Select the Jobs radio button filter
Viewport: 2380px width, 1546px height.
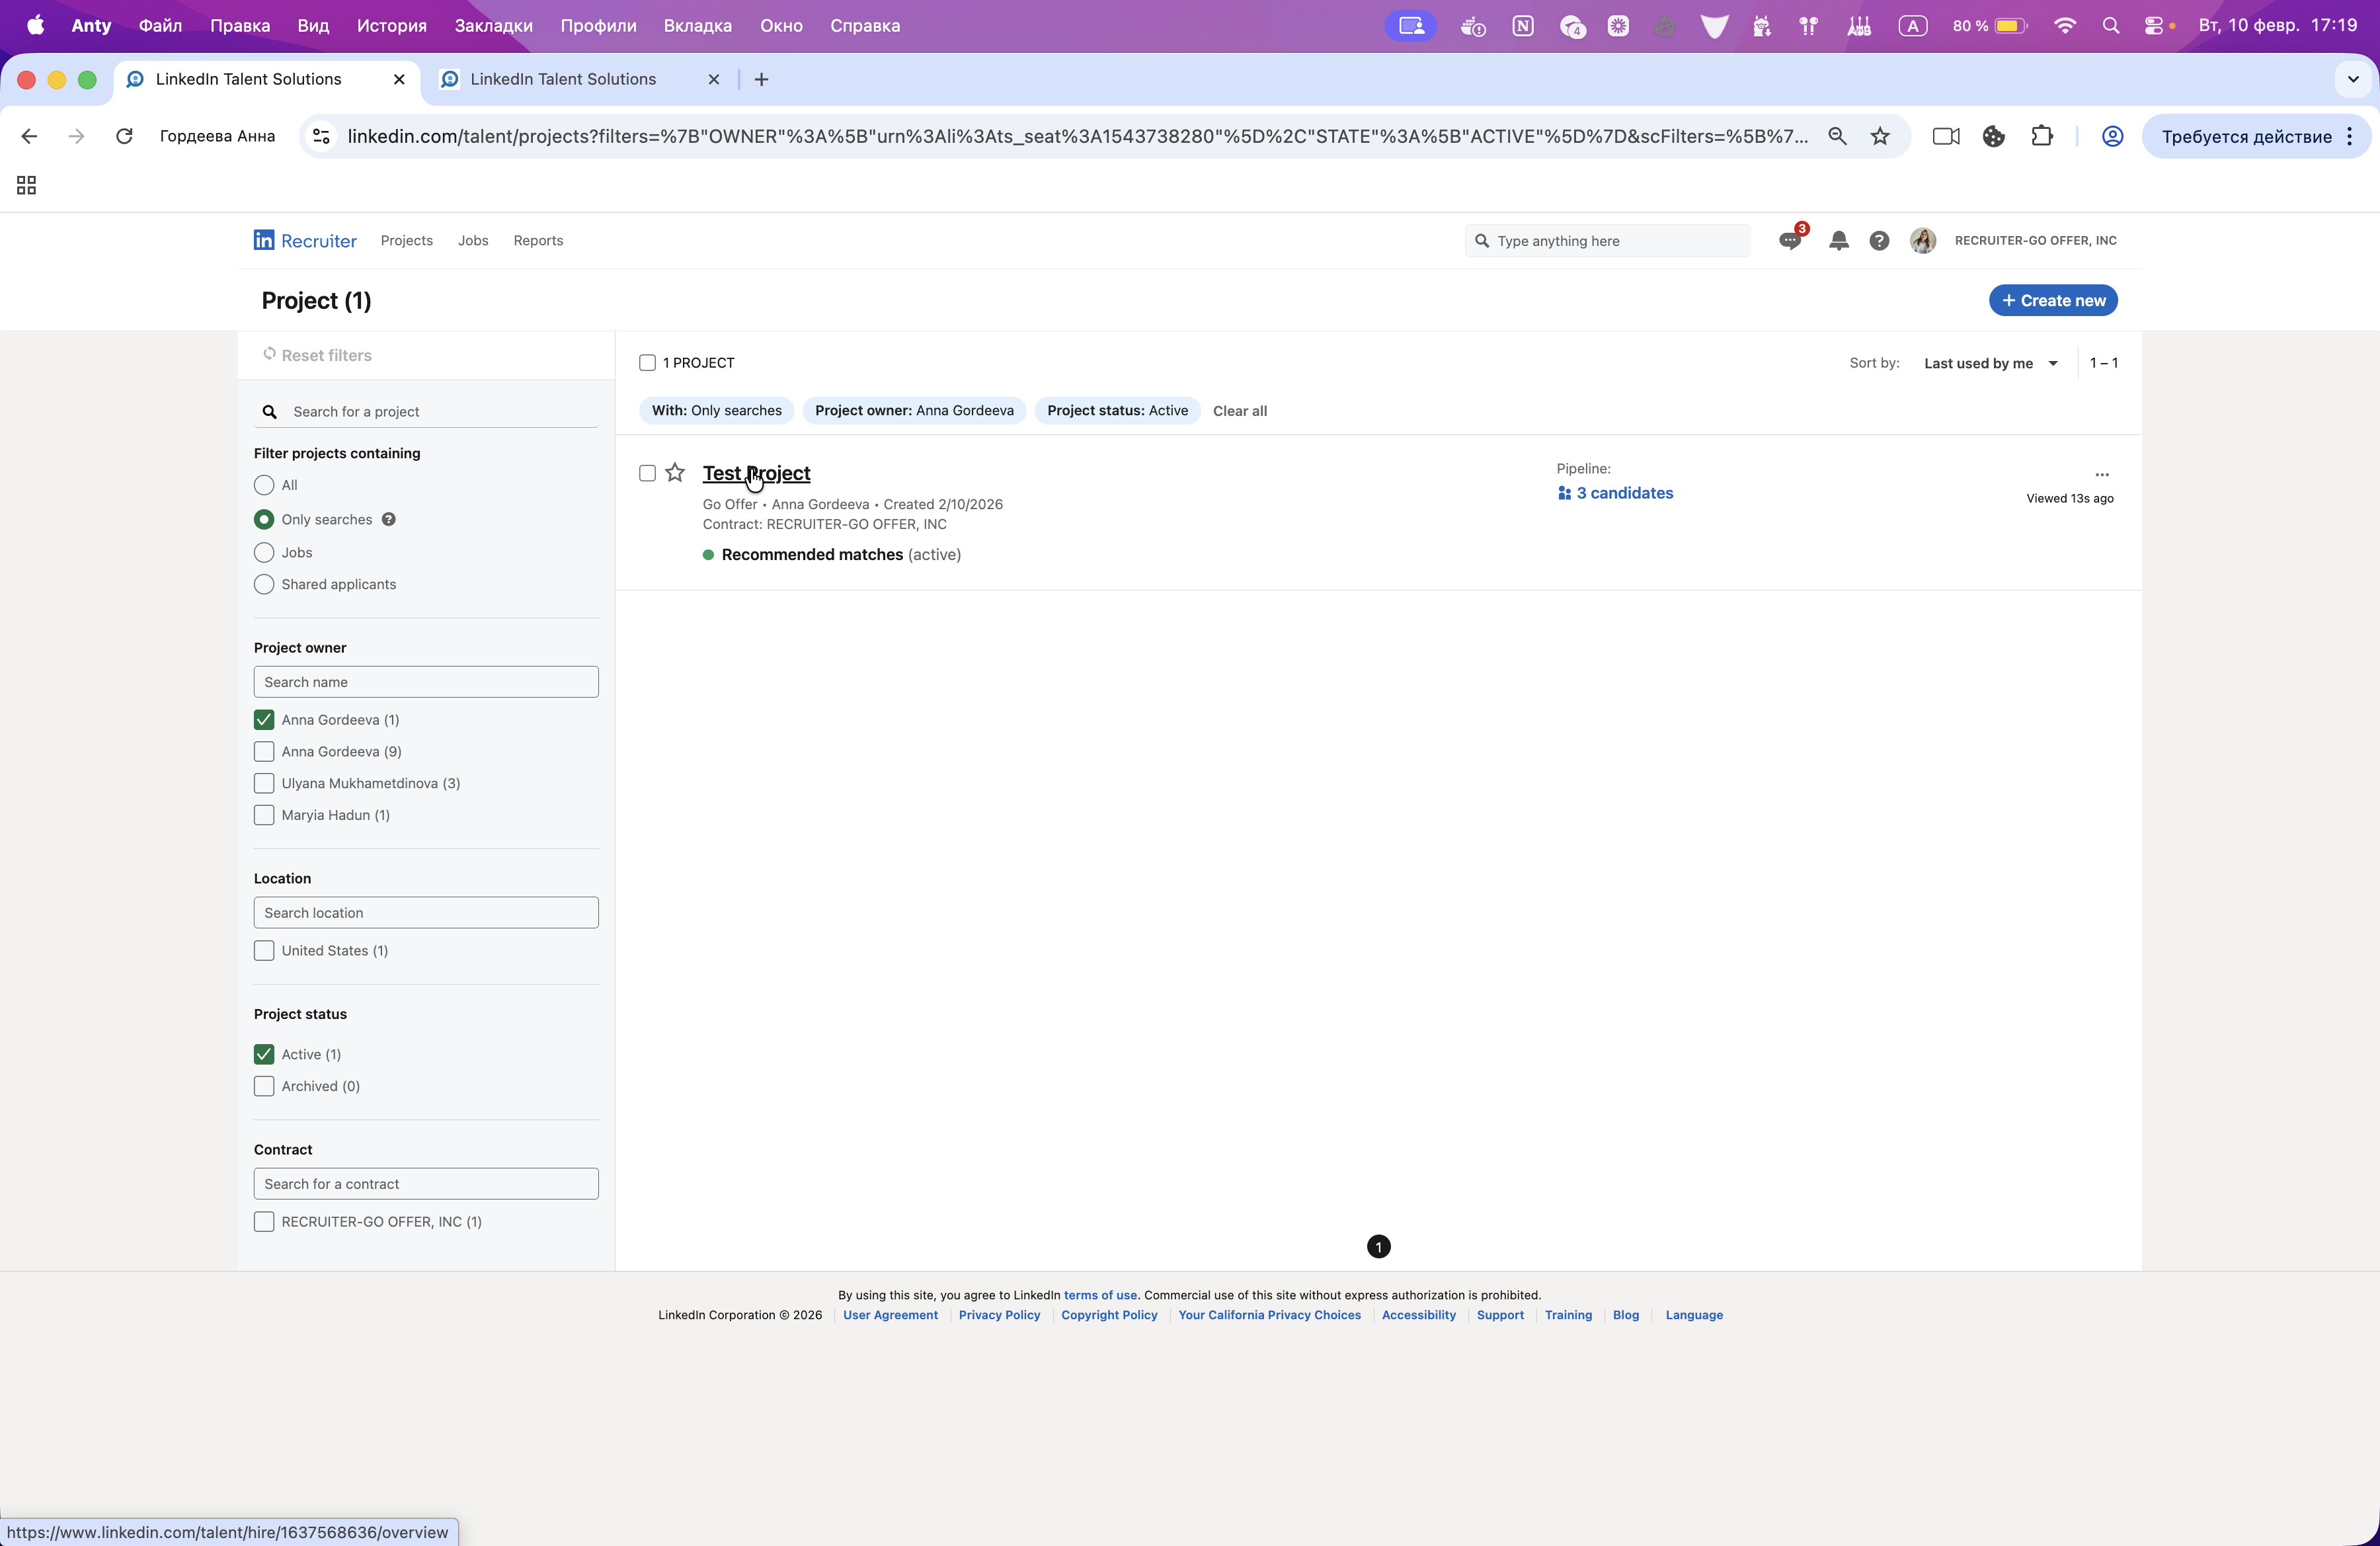264,553
